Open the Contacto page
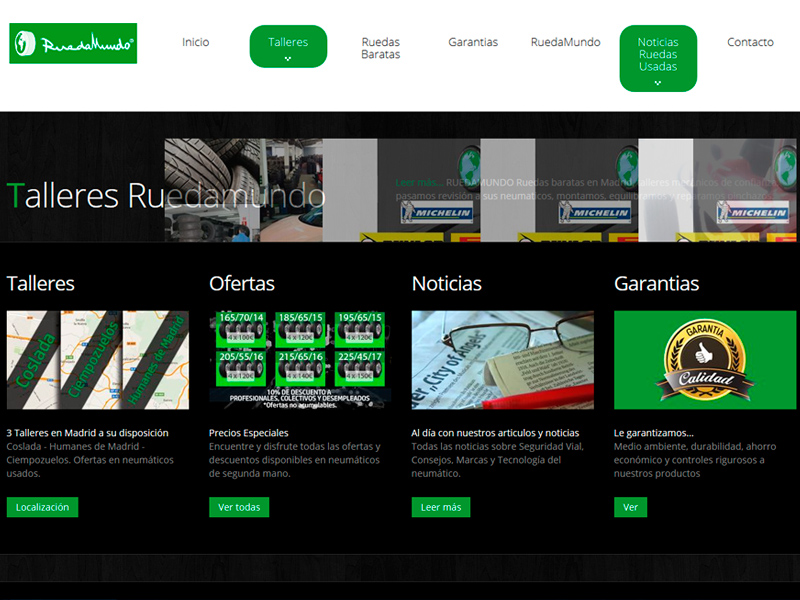 (750, 42)
